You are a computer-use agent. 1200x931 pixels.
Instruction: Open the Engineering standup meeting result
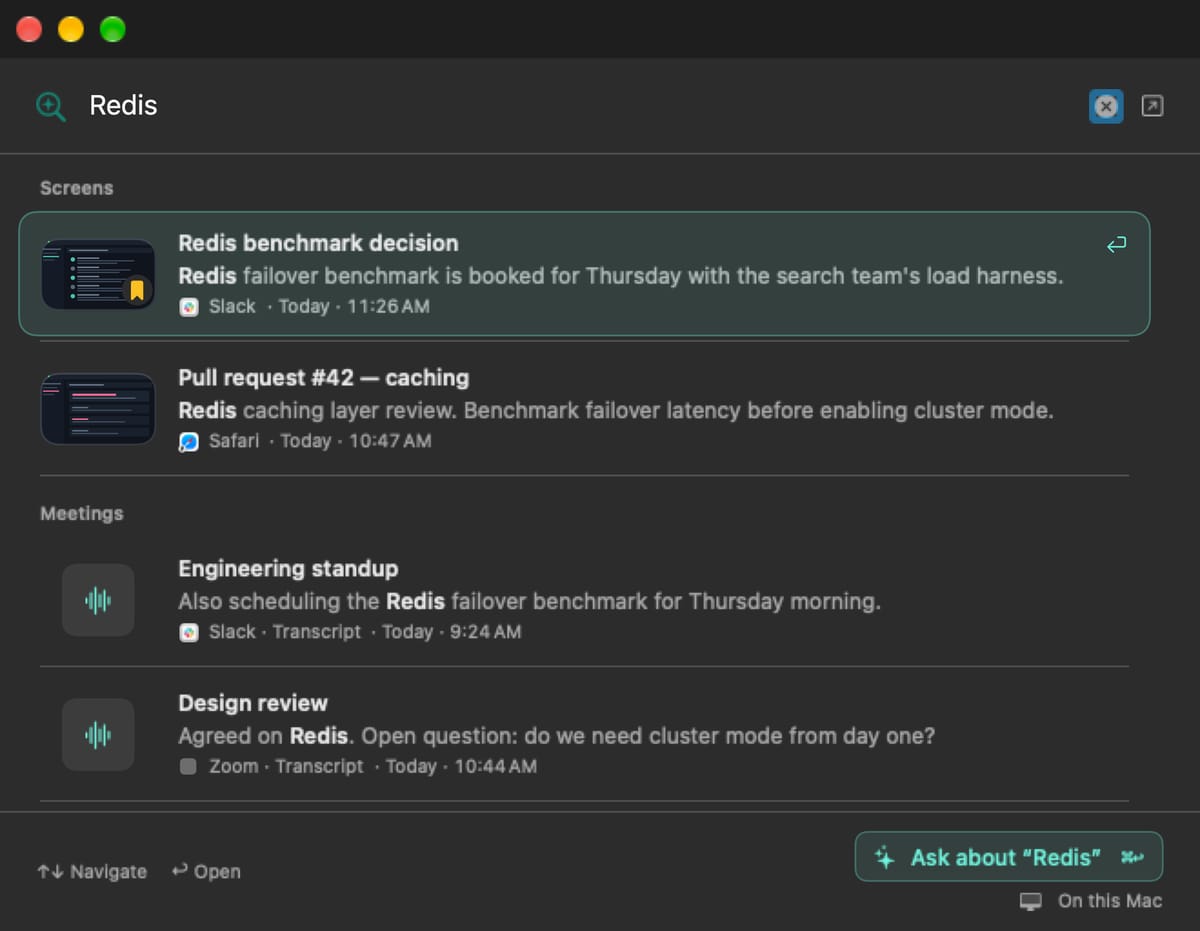coord(584,600)
